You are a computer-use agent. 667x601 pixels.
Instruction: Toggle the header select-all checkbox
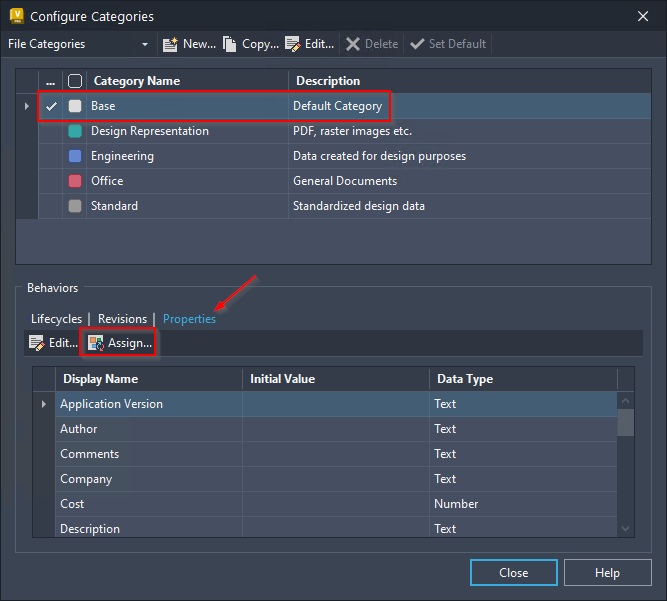tap(75, 81)
